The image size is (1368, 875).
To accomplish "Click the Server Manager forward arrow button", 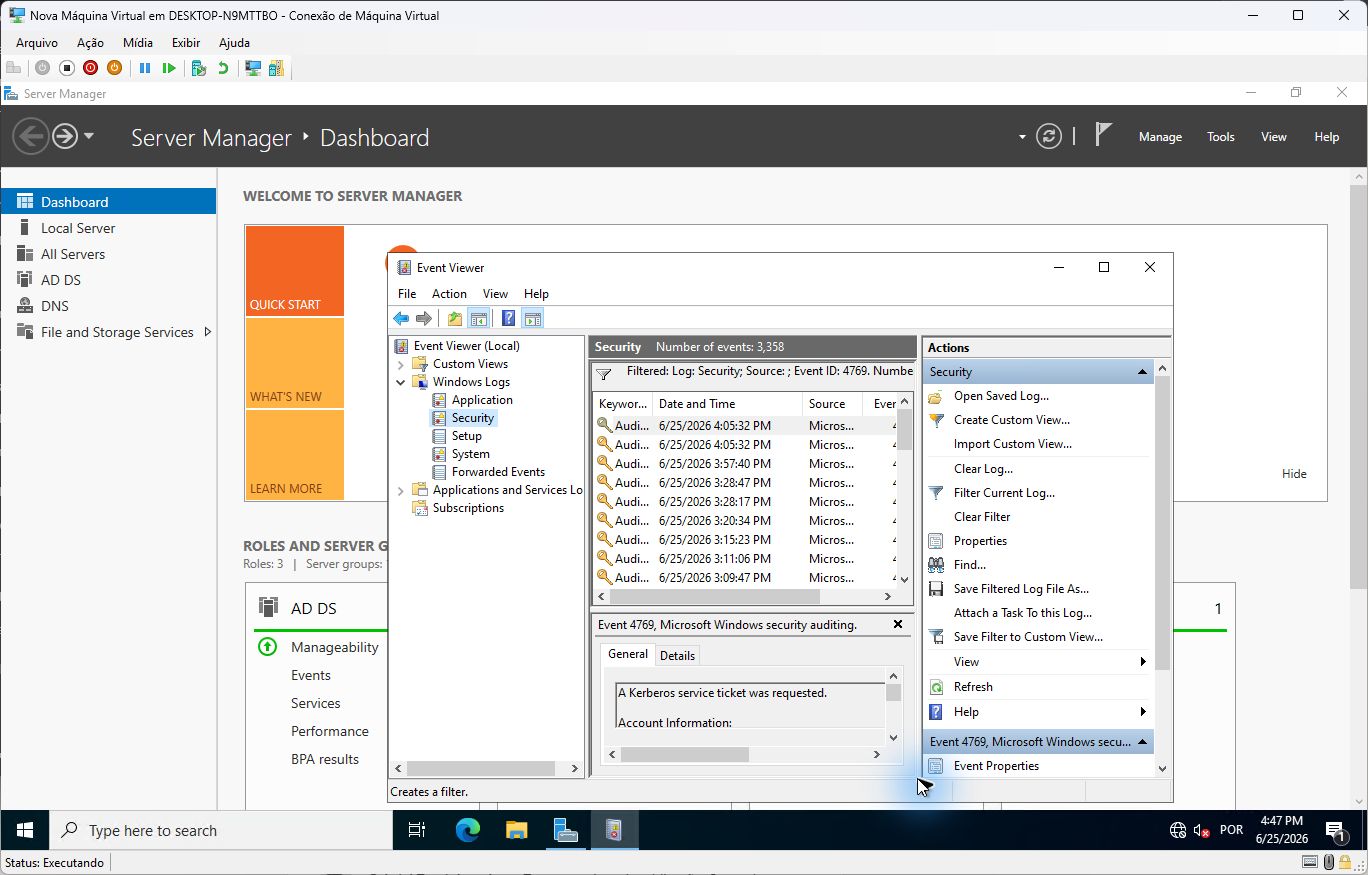I will tap(65, 136).
